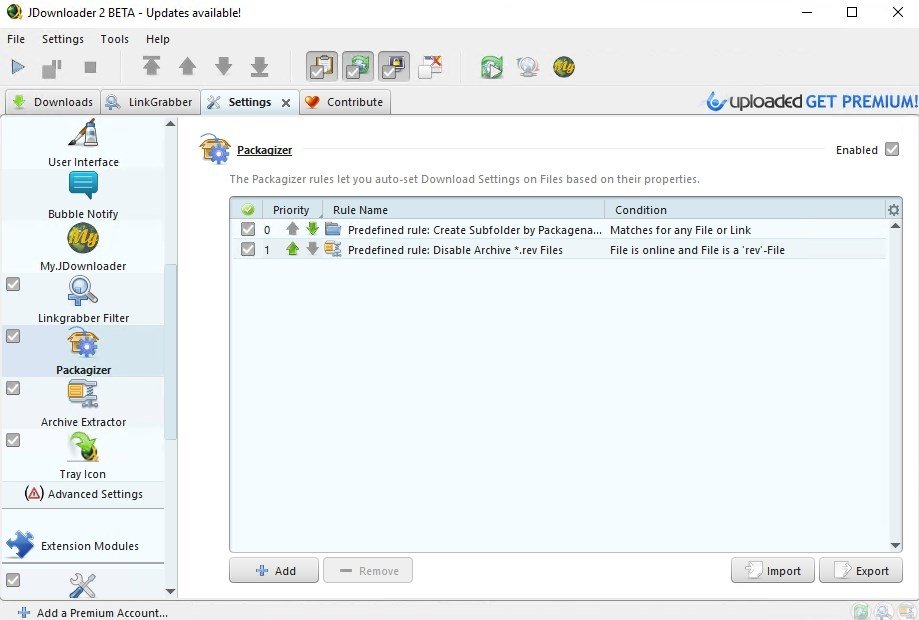This screenshot has height=620, width=919.
Task: Click rules table scrollbar down arrow
Action: pos(895,546)
